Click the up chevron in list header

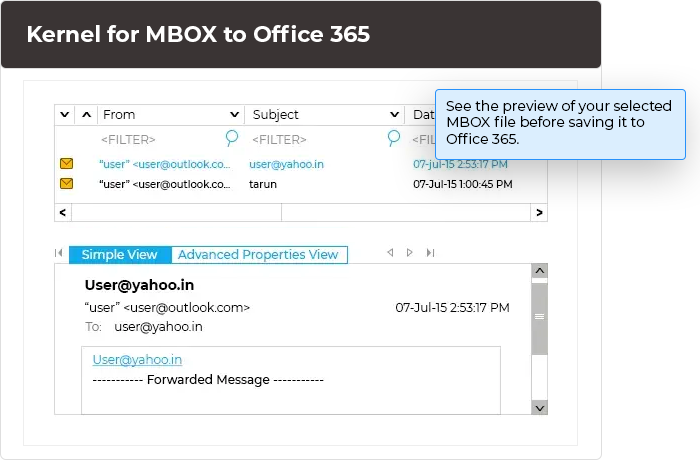(x=87, y=115)
